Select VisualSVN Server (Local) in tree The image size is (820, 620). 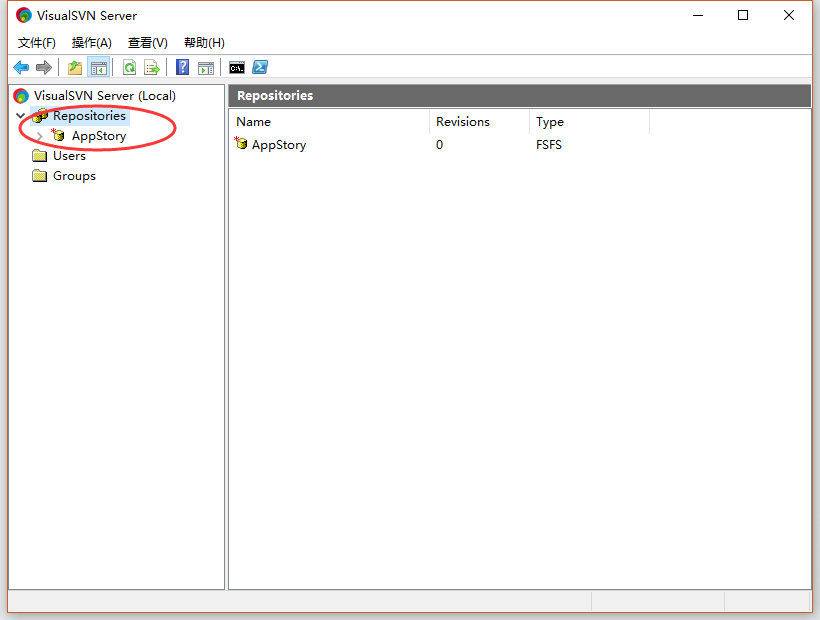click(x=105, y=96)
